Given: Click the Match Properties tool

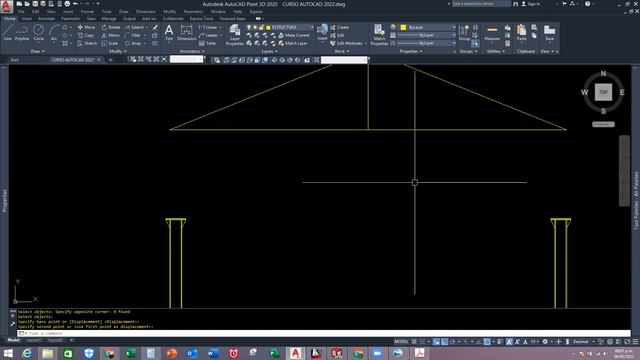Looking at the screenshot, I should click(379, 35).
